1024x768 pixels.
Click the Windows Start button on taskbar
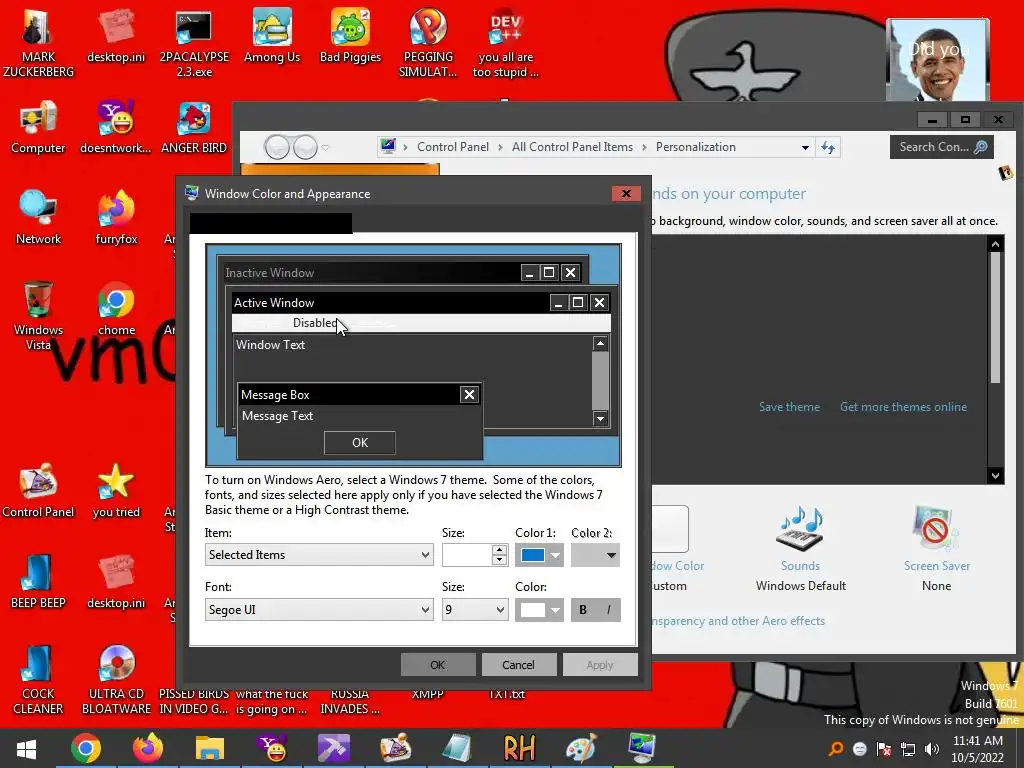click(x=26, y=748)
